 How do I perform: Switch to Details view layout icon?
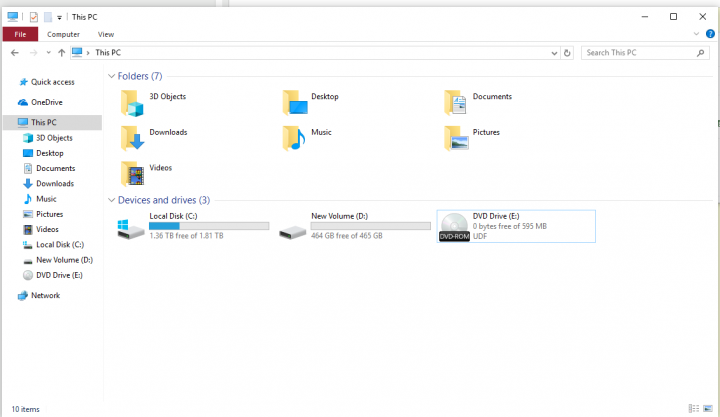pos(693,408)
